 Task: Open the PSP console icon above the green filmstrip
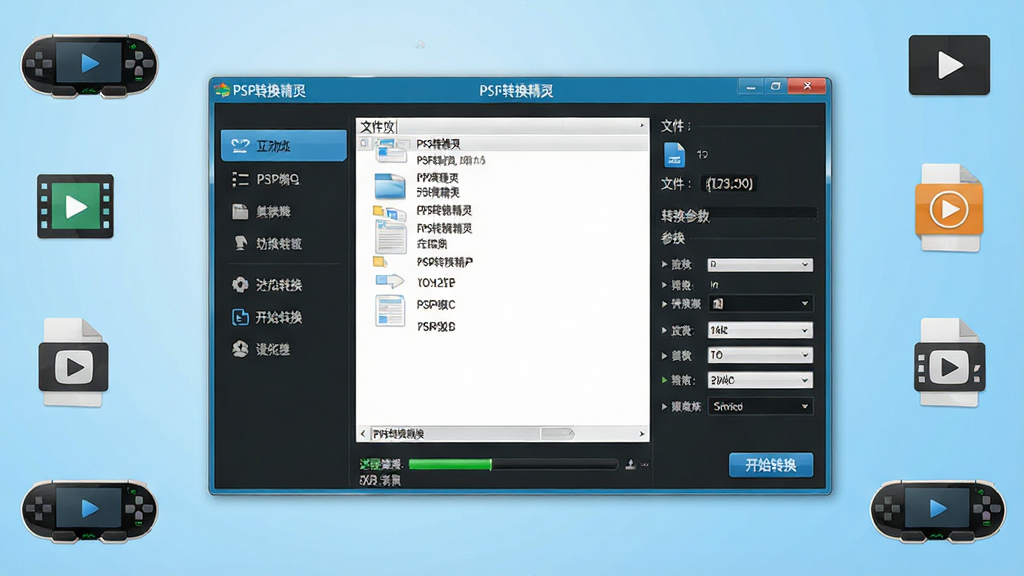pyautogui.click(x=89, y=65)
